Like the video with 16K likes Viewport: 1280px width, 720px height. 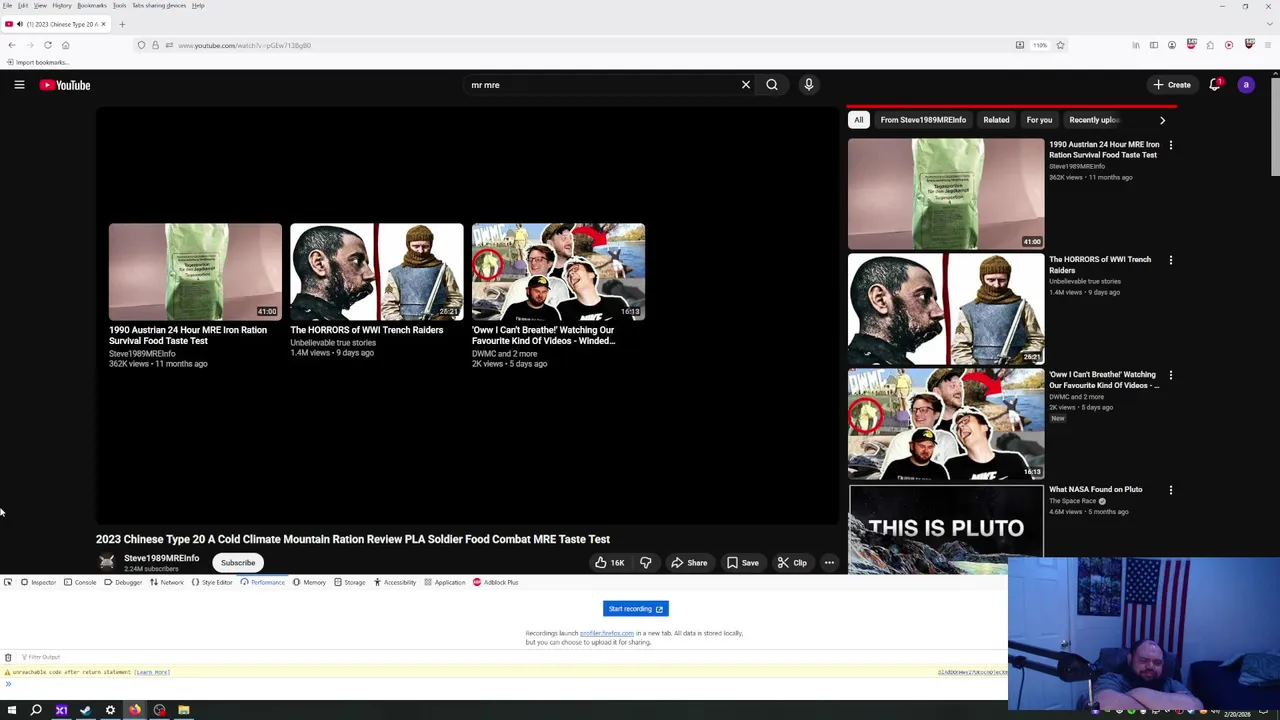609,563
